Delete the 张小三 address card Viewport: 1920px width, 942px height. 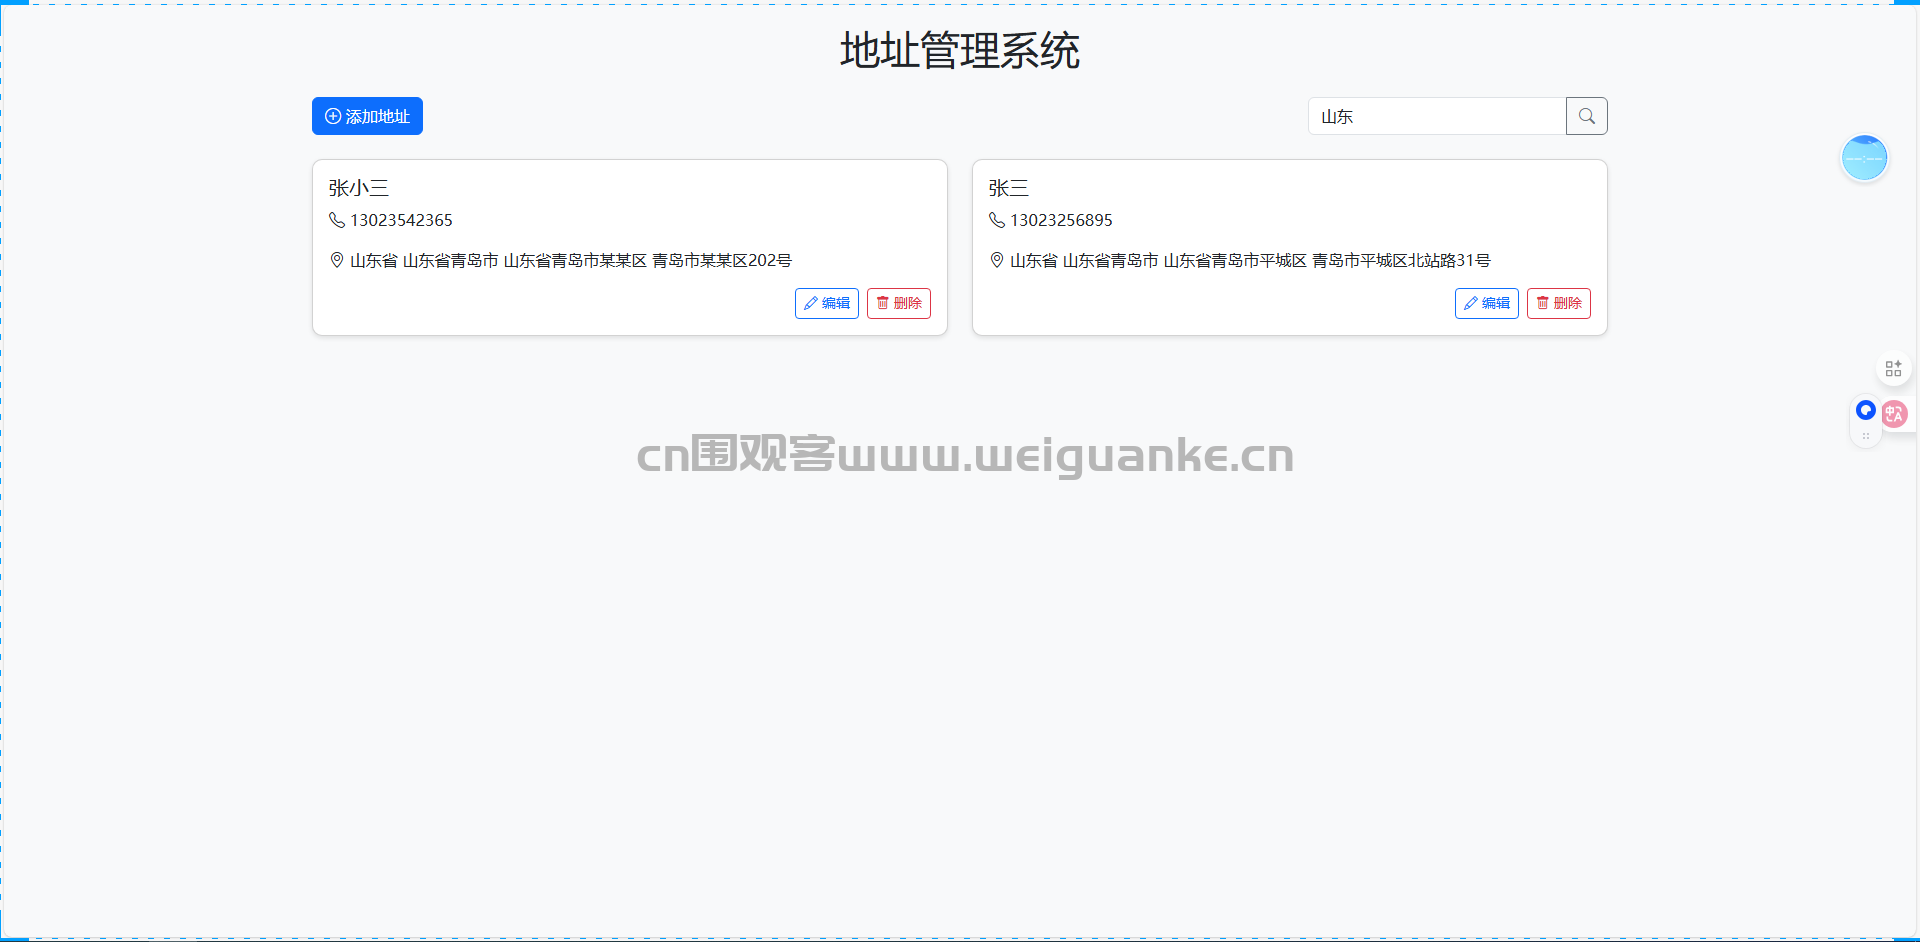pyautogui.click(x=899, y=303)
